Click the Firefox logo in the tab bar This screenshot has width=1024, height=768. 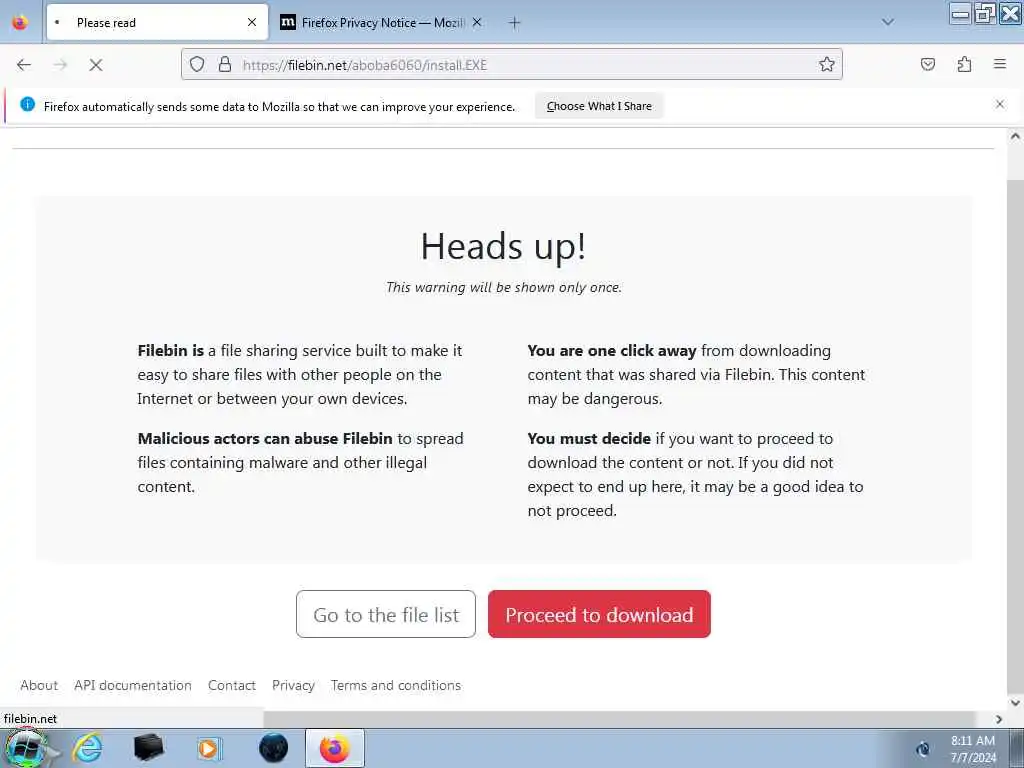point(20,22)
